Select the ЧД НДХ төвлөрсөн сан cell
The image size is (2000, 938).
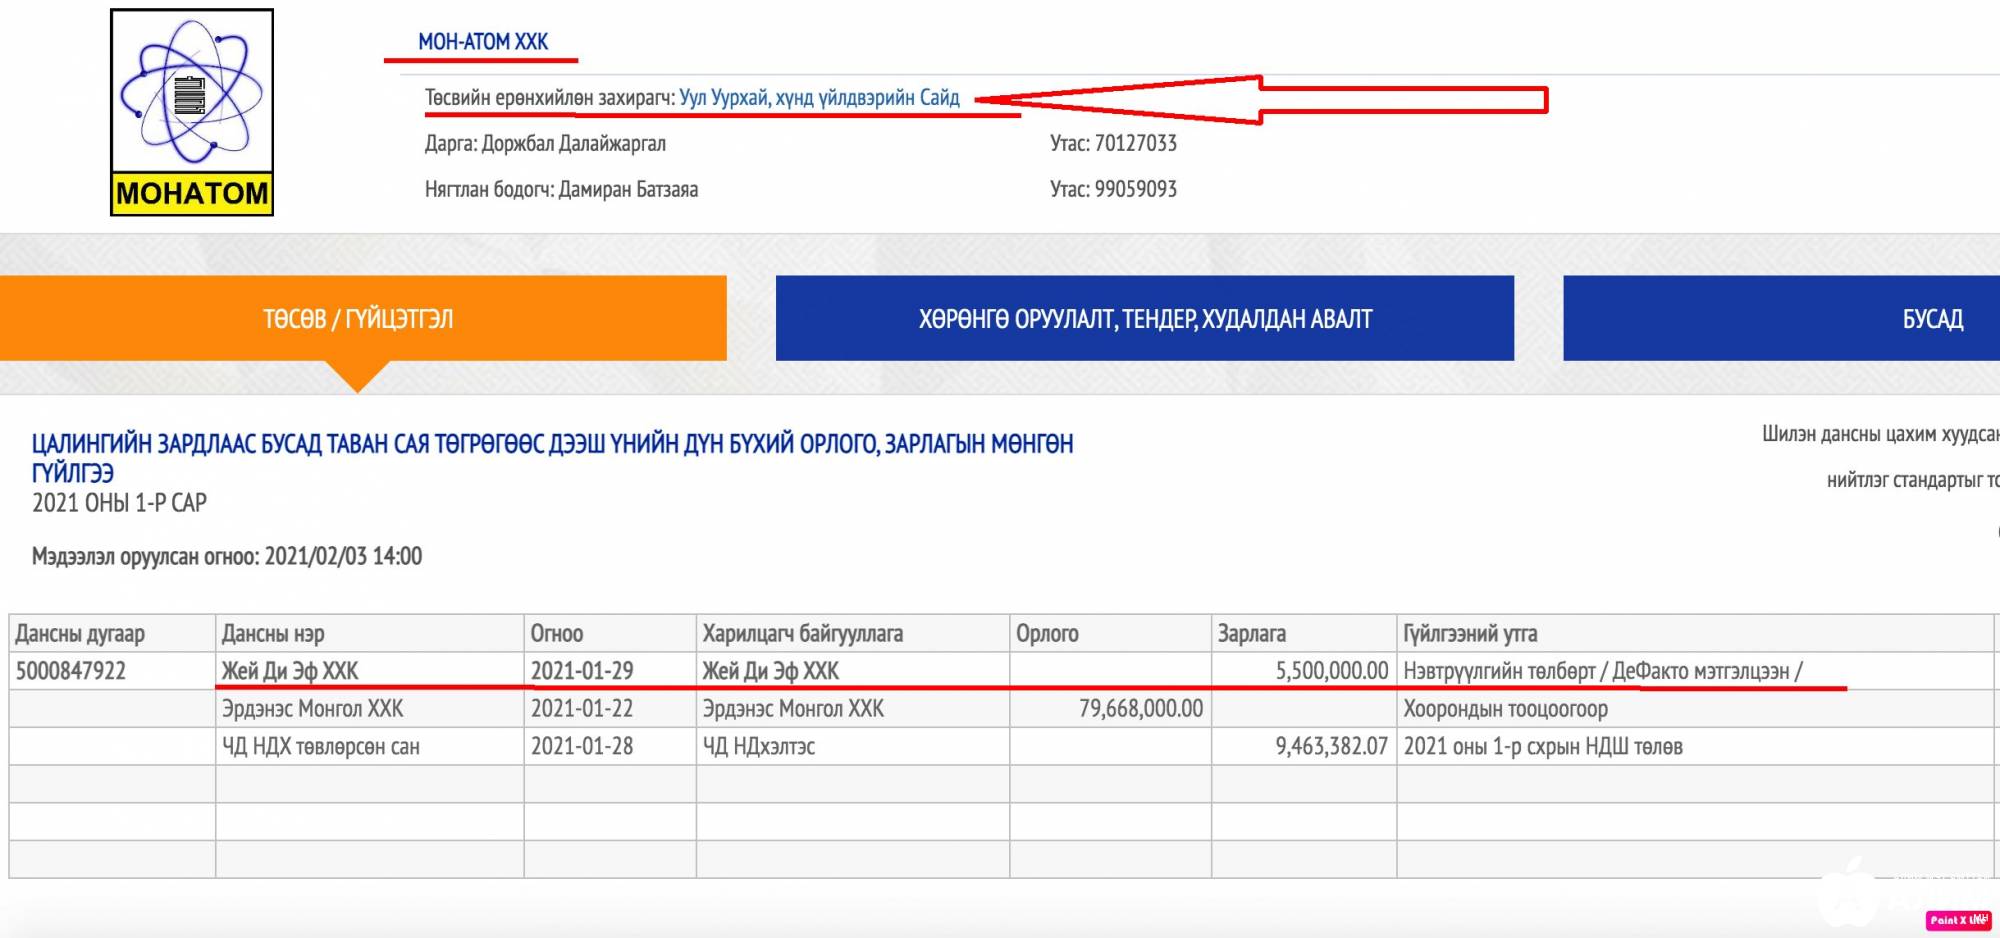click(370, 747)
